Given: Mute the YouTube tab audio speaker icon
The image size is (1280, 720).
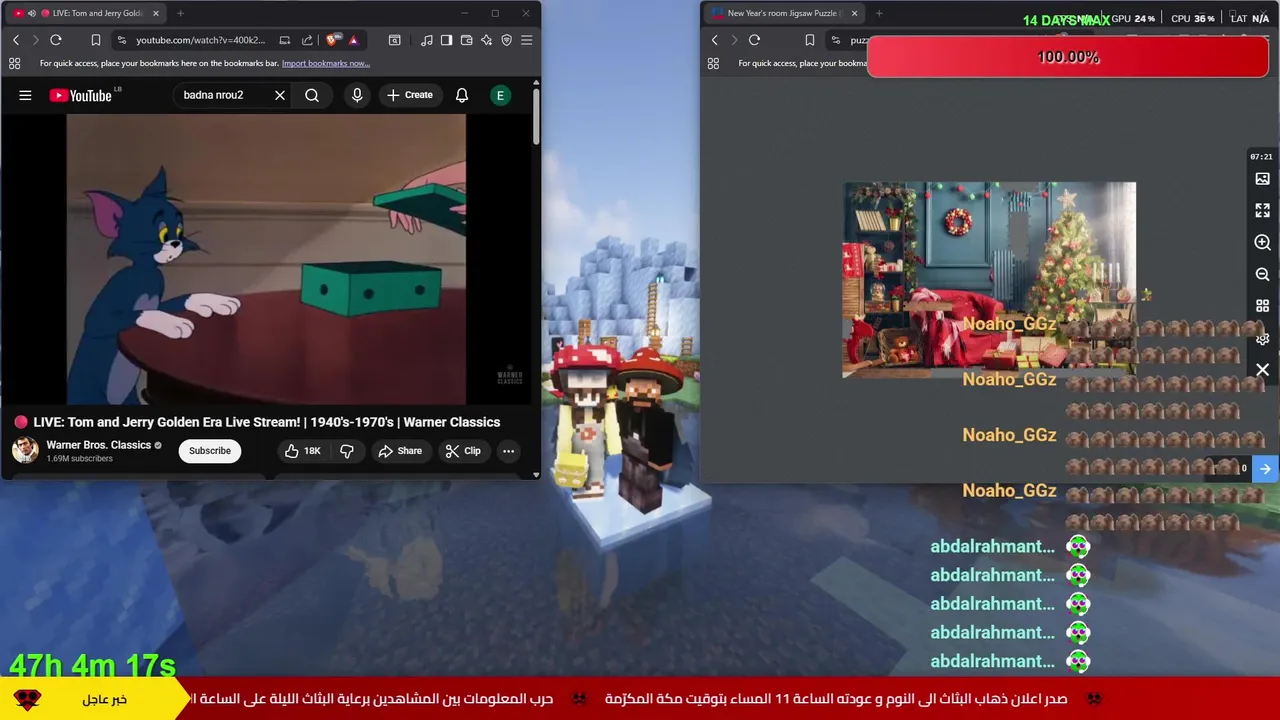Looking at the screenshot, I should (32, 13).
